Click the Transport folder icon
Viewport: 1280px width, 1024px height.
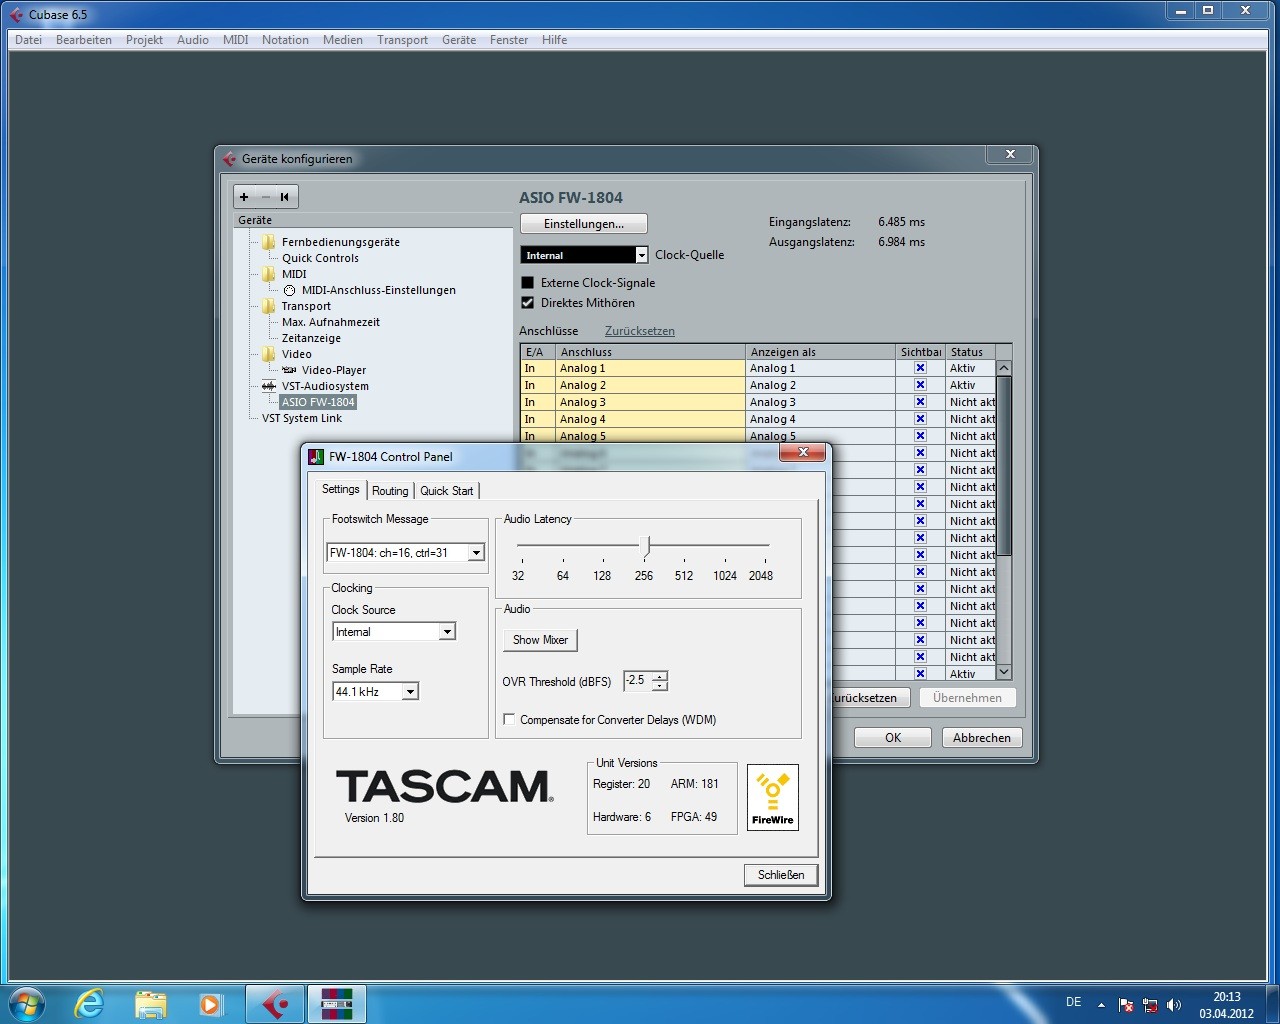point(269,306)
